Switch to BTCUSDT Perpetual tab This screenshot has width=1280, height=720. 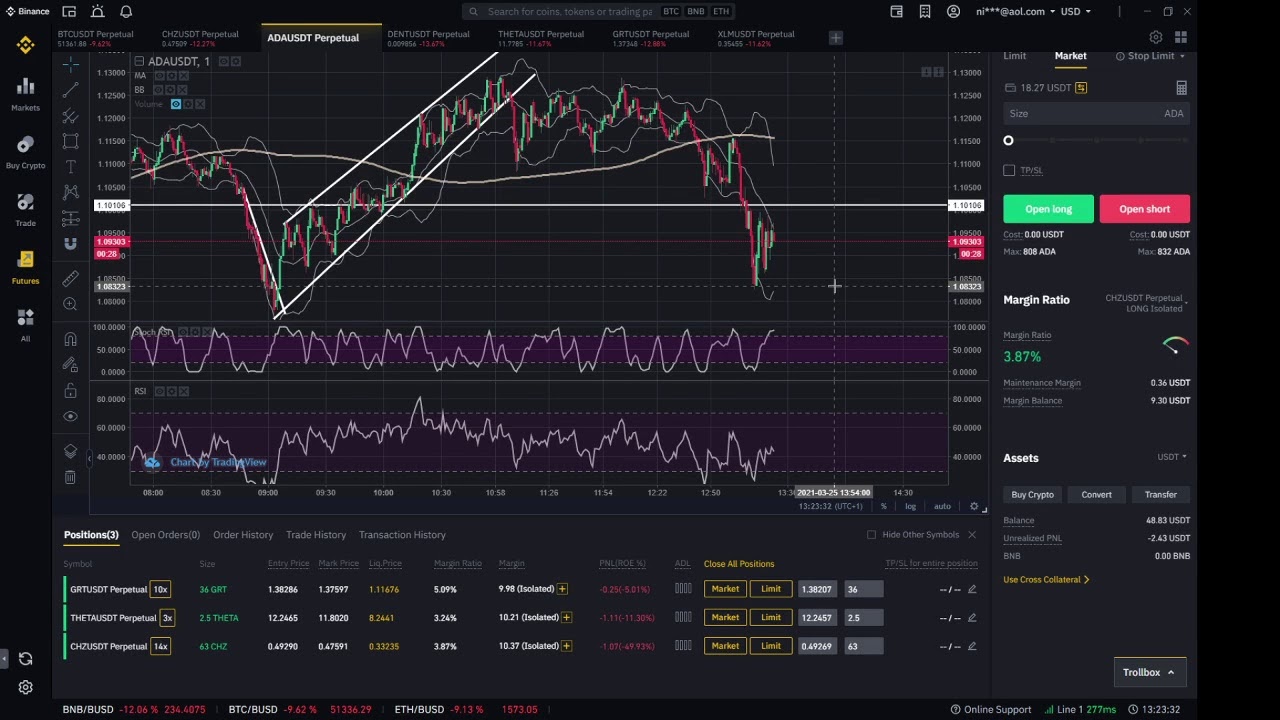[96, 38]
